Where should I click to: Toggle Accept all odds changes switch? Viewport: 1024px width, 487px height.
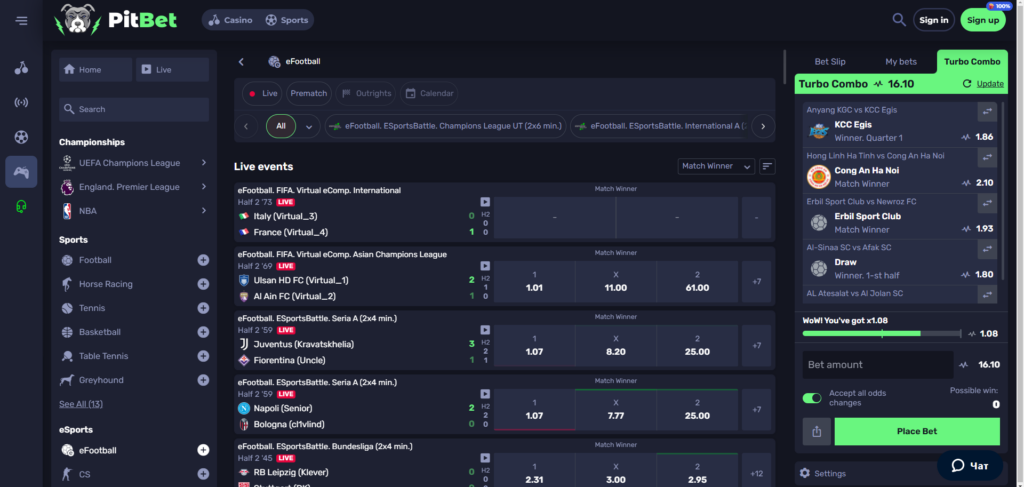812,398
